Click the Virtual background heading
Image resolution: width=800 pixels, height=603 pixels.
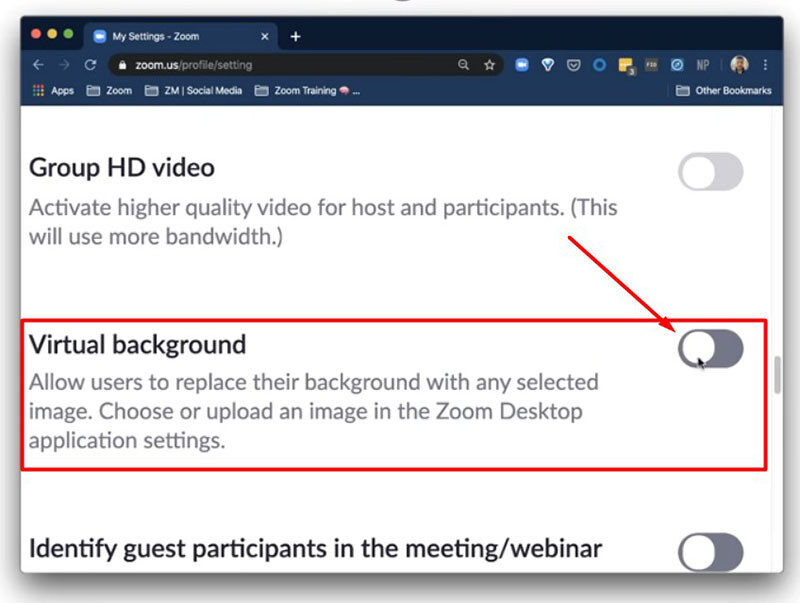pyautogui.click(x=138, y=345)
